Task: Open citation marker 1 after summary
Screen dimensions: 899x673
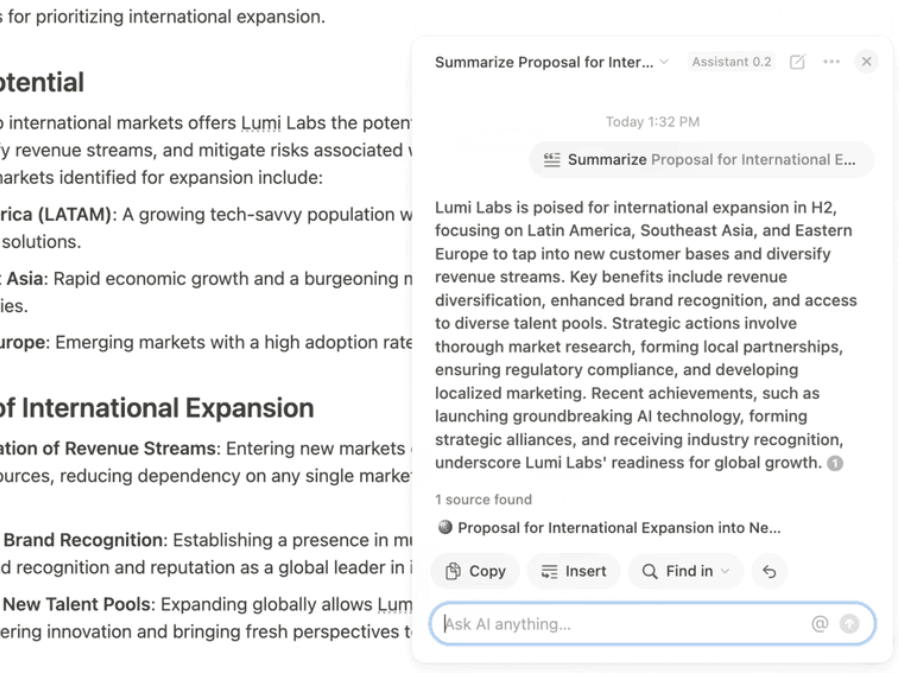Action: point(835,464)
